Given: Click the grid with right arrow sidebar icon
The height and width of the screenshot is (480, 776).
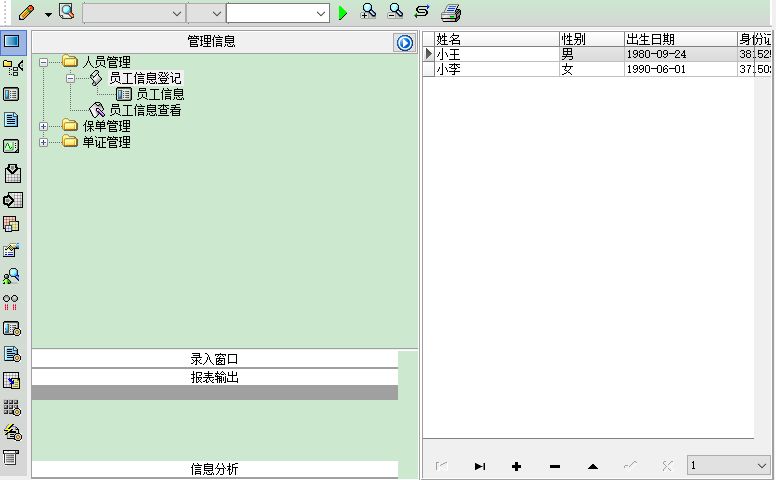Looking at the screenshot, I should (12, 200).
